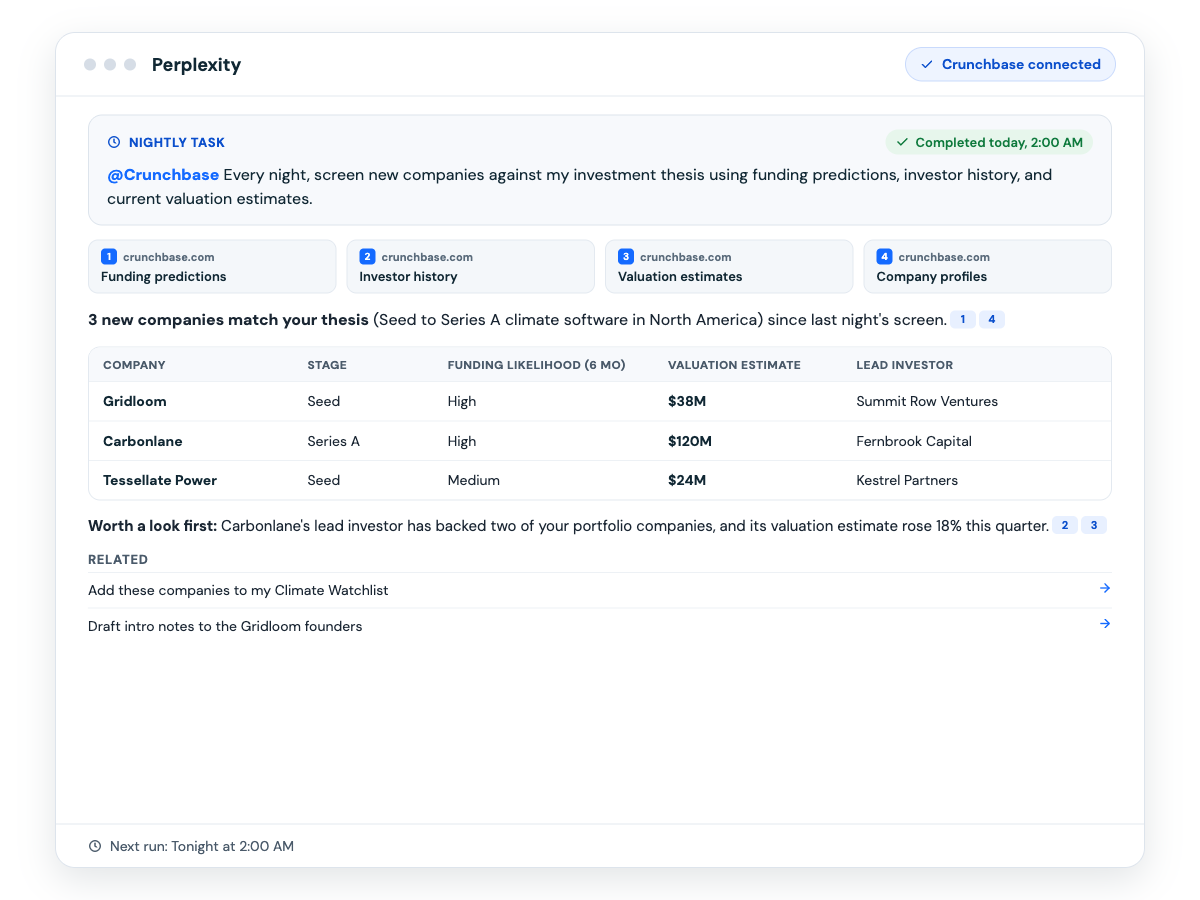Open source card Funding predictions
1200x900 pixels.
[212, 266]
